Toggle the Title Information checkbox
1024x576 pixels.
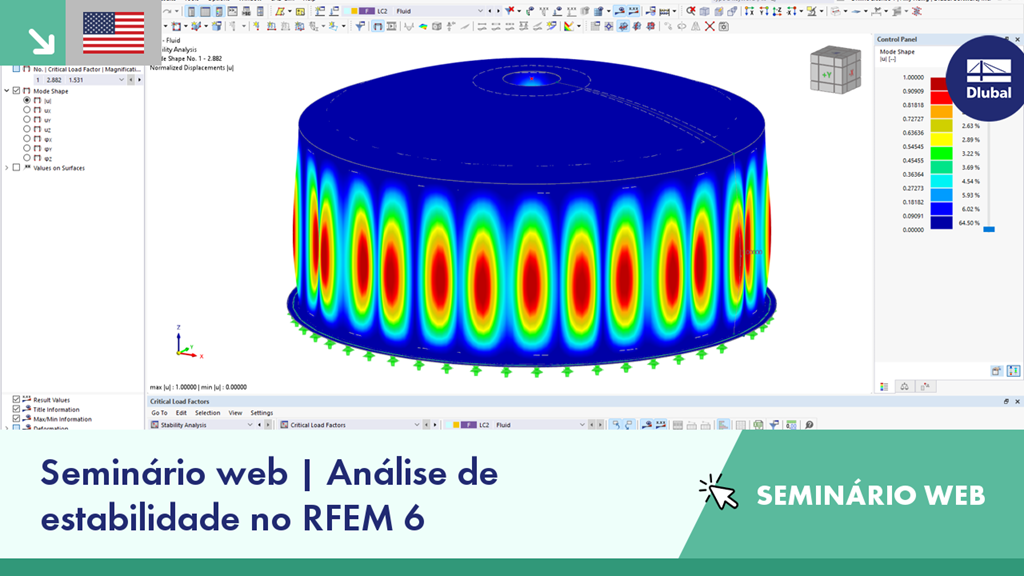(16, 409)
